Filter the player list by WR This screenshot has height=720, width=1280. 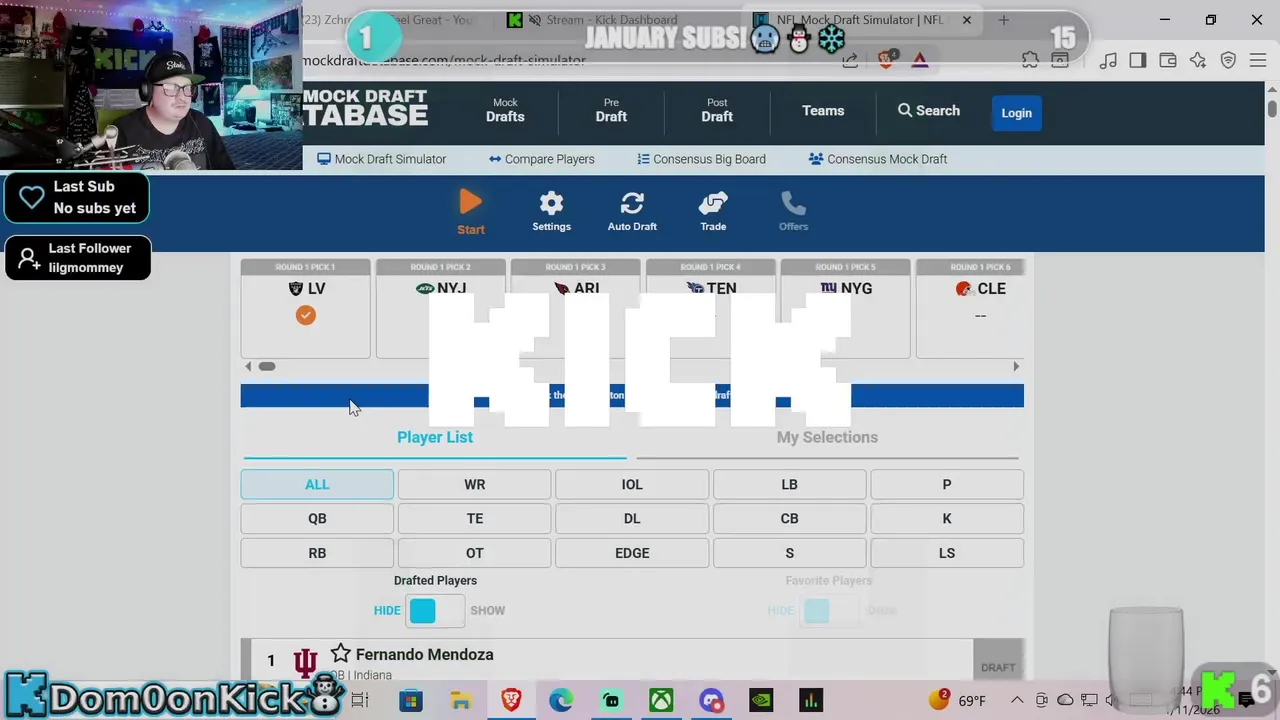click(474, 484)
